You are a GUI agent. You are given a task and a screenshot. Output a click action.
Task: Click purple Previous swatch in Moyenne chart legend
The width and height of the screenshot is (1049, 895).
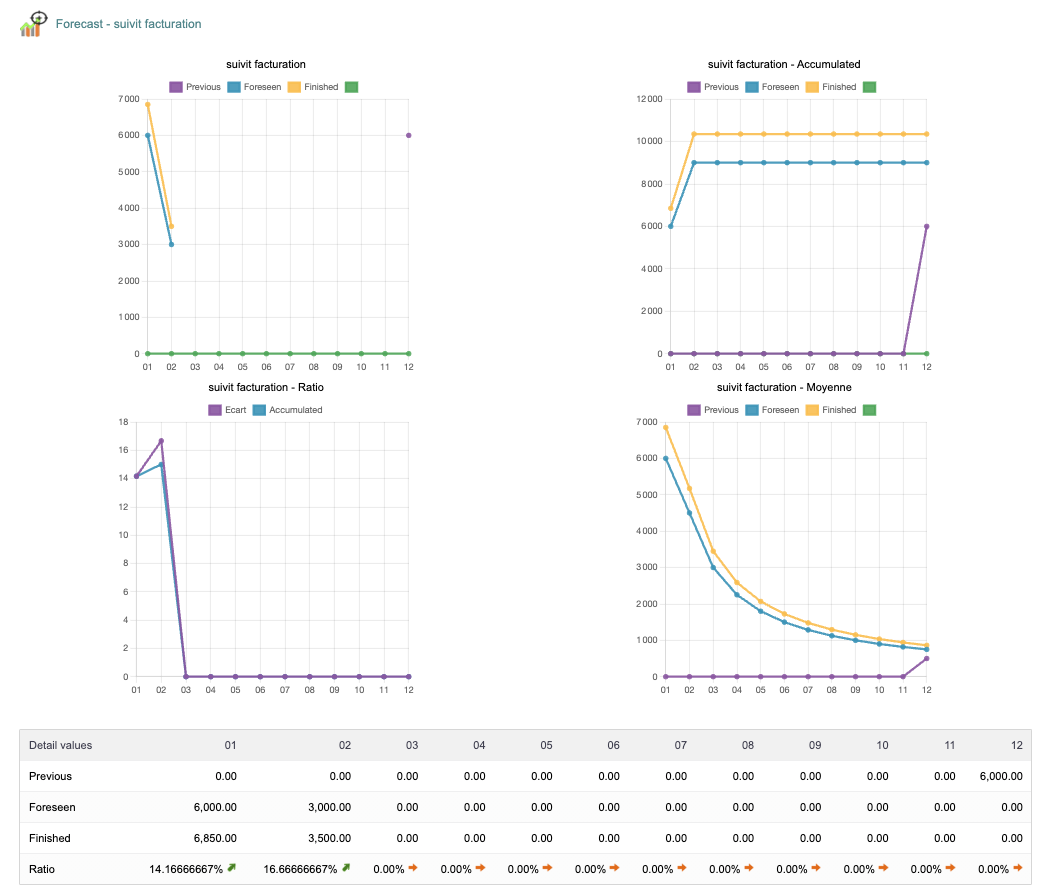click(694, 410)
